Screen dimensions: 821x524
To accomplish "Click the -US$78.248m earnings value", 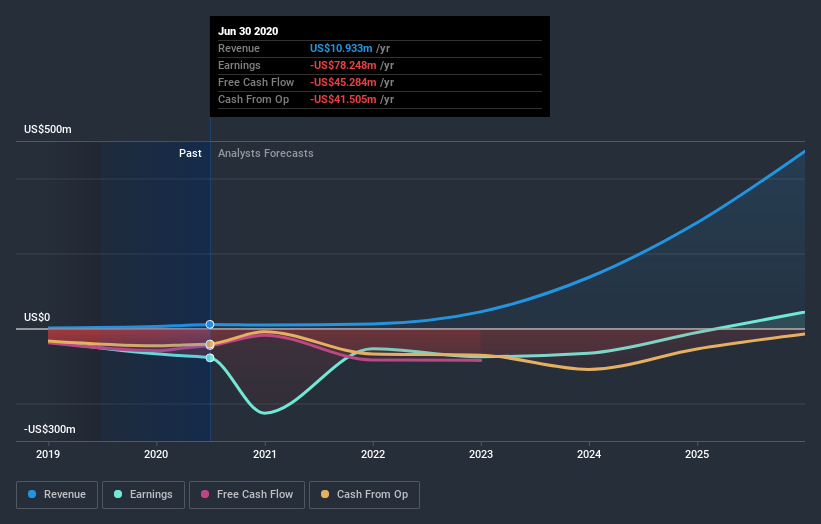I will tap(343, 65).
